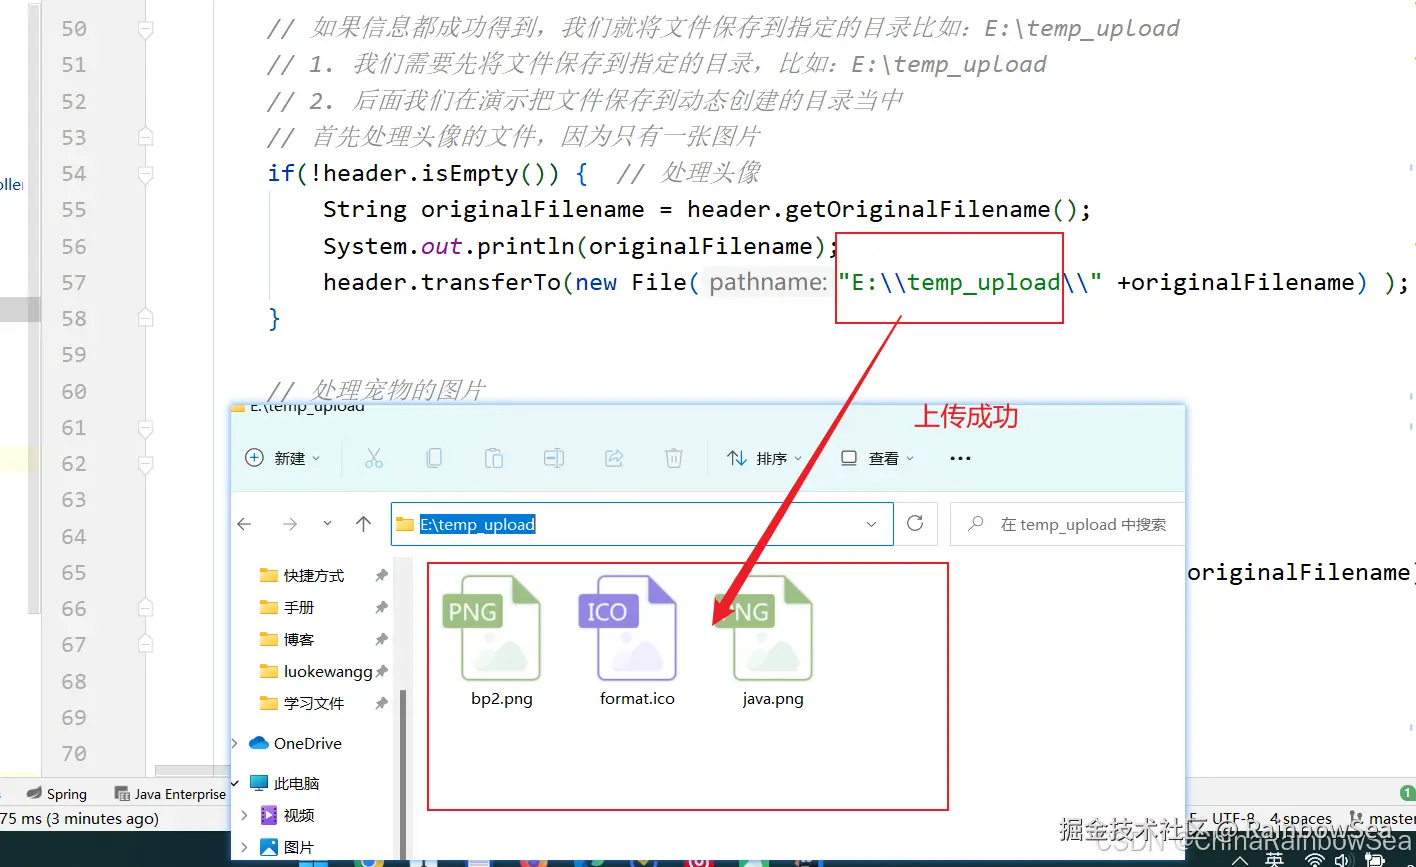Open the 新建 (New) dropdown menu
The height and width of the screenshot is (867, 1416).
pos(283,458)
